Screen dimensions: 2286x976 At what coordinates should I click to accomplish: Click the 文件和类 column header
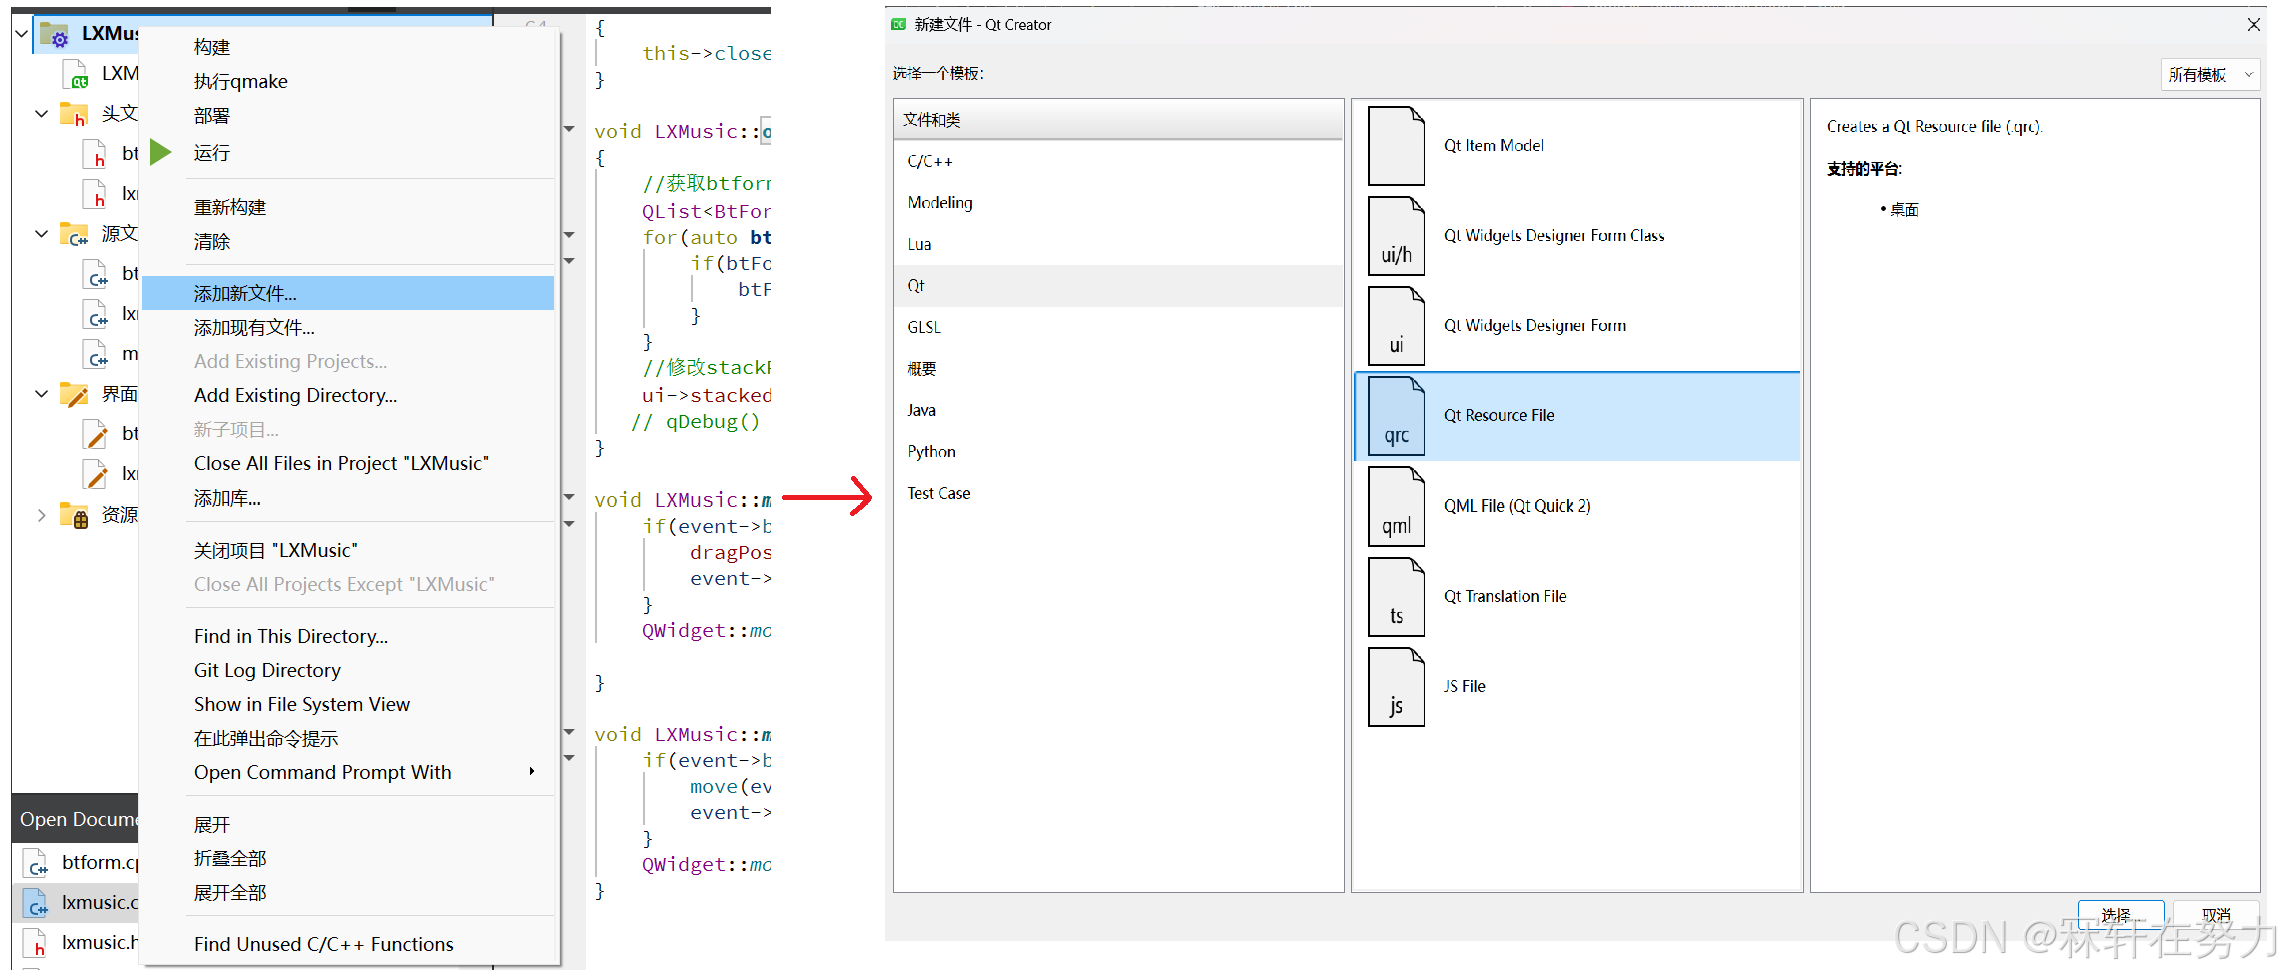1118,120
